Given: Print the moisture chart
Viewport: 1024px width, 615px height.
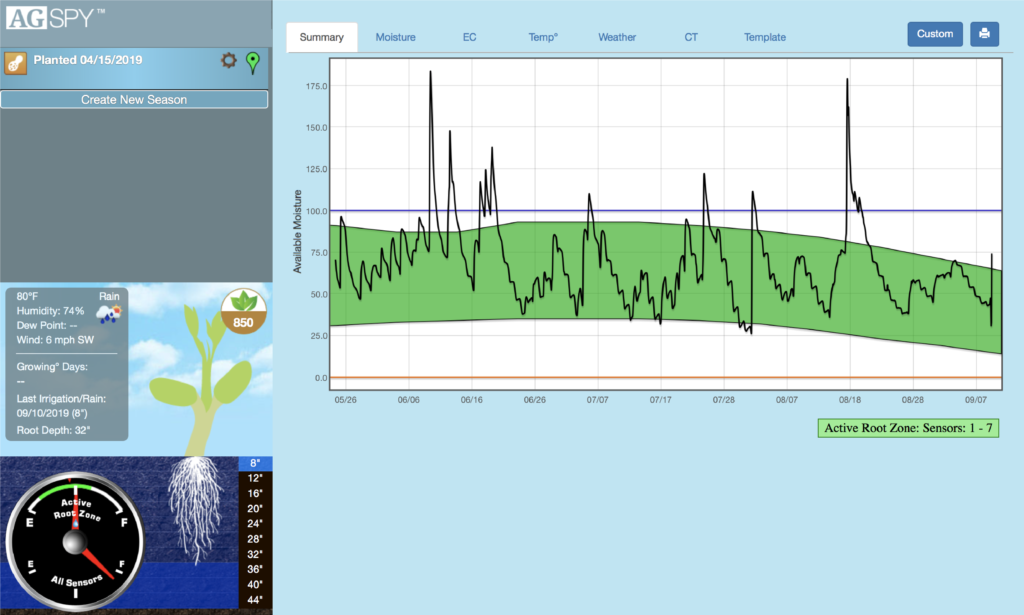Looking at the screenshot, I should tap(984, 33).
